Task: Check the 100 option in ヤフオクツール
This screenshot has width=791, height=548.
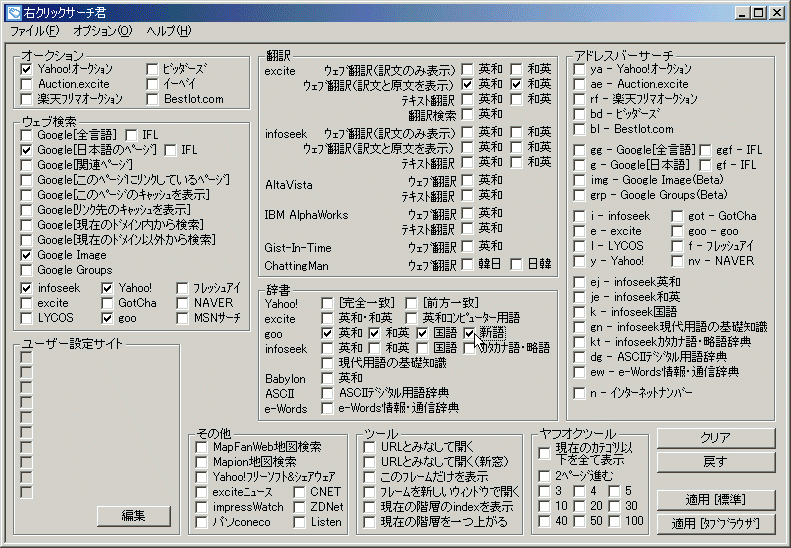Action: tap(614, 521)
